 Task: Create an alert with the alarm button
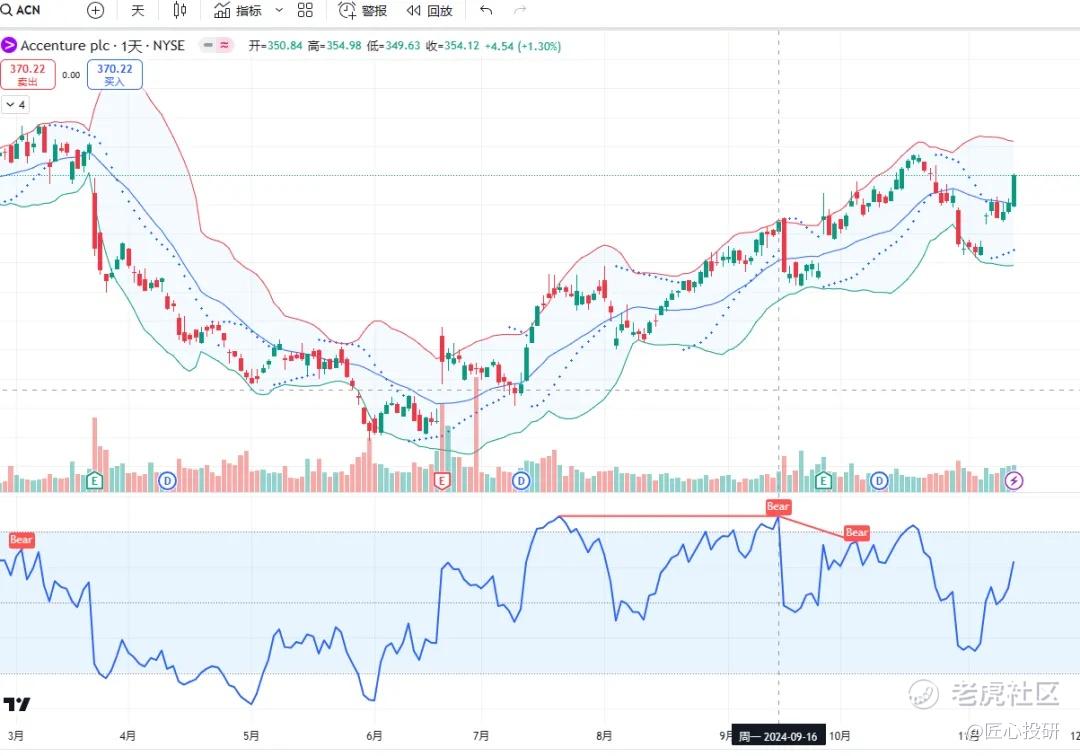click(x=362, y=10)
